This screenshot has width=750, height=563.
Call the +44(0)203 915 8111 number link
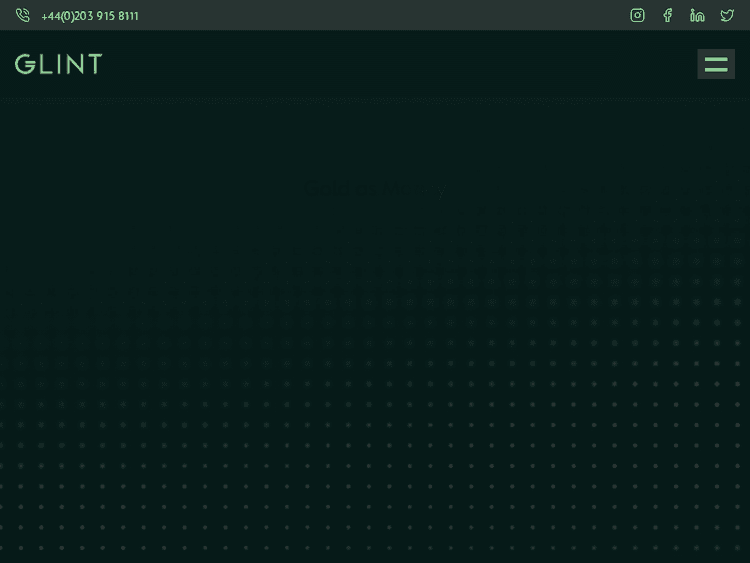tap(90, 16)
